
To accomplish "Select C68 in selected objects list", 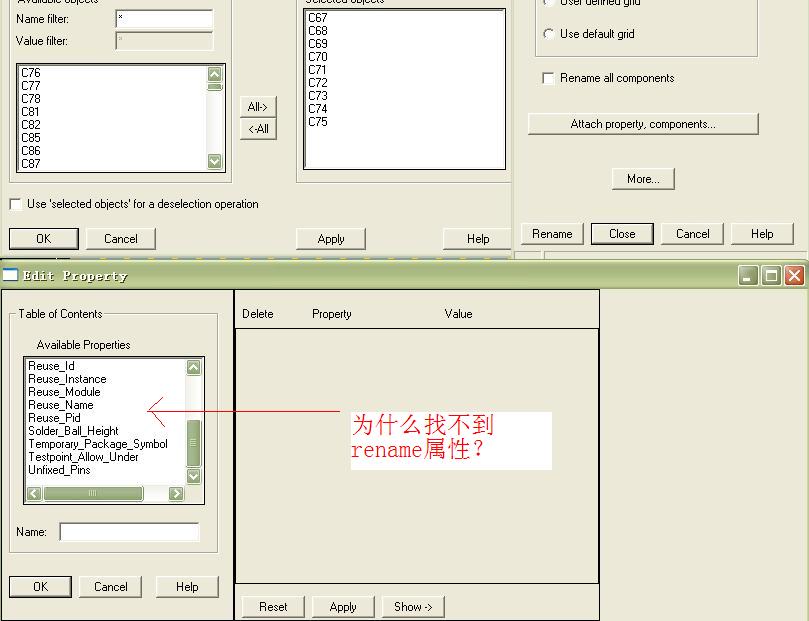I will (318, 30).
